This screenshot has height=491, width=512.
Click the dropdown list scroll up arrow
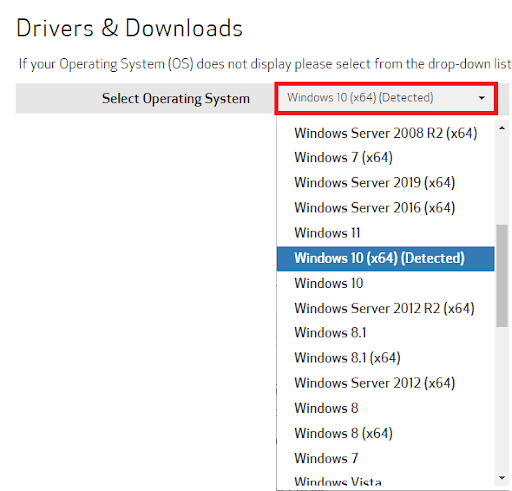point(502,128)
